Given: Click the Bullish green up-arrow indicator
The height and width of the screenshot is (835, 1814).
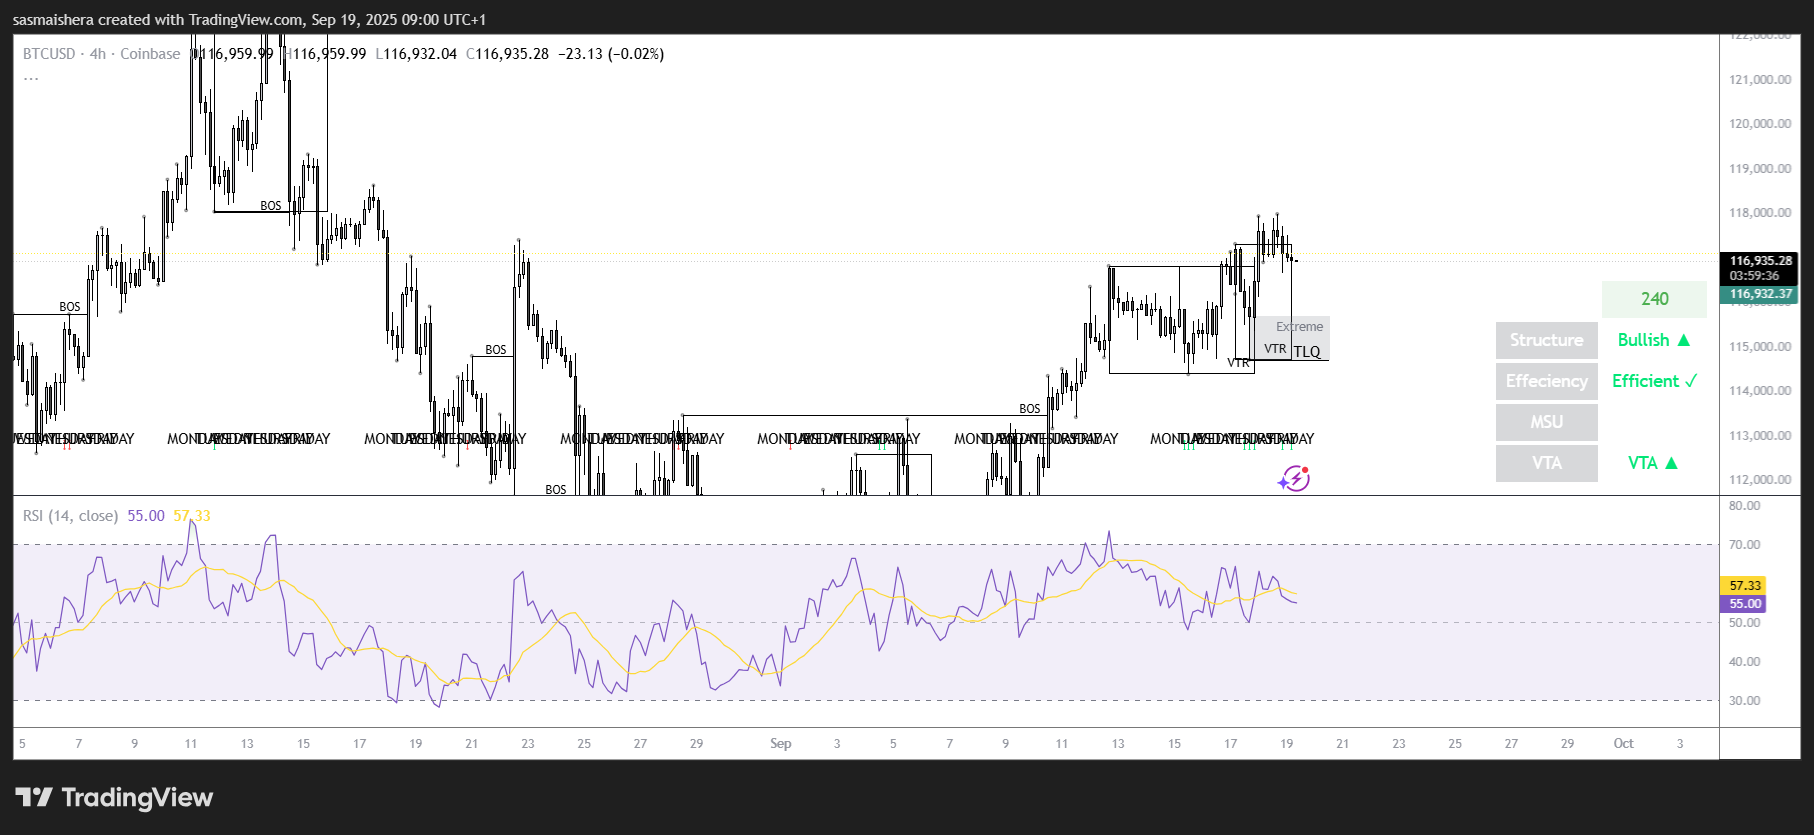Looking at the screenshot, I should point(1654,340).
